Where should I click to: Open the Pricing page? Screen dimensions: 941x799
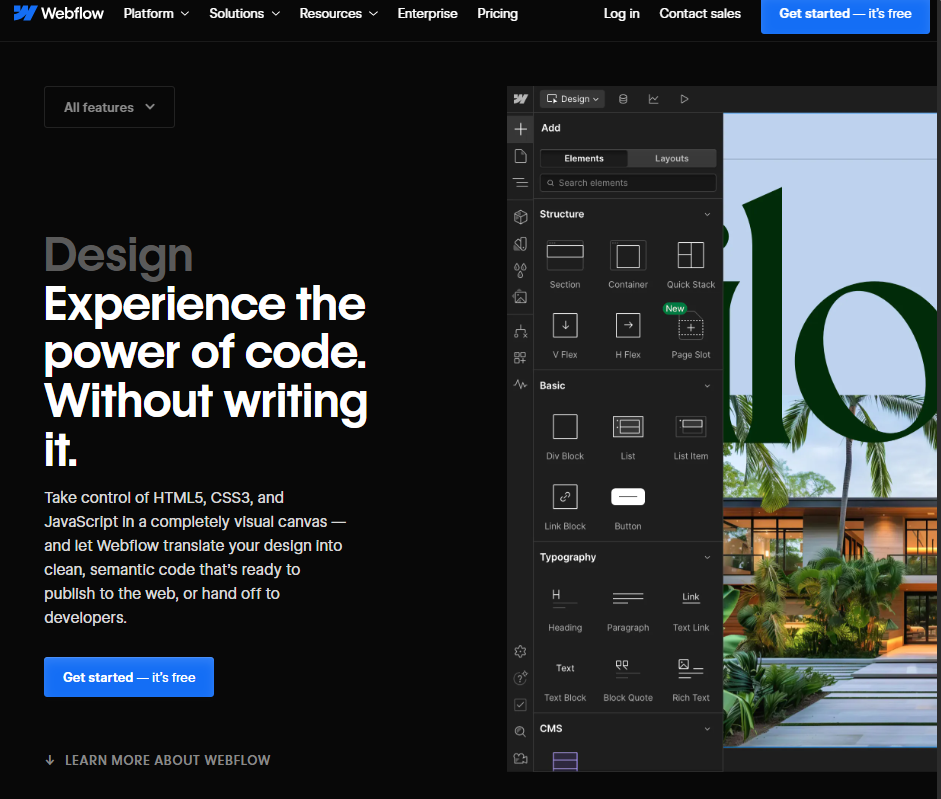[498, 13]
